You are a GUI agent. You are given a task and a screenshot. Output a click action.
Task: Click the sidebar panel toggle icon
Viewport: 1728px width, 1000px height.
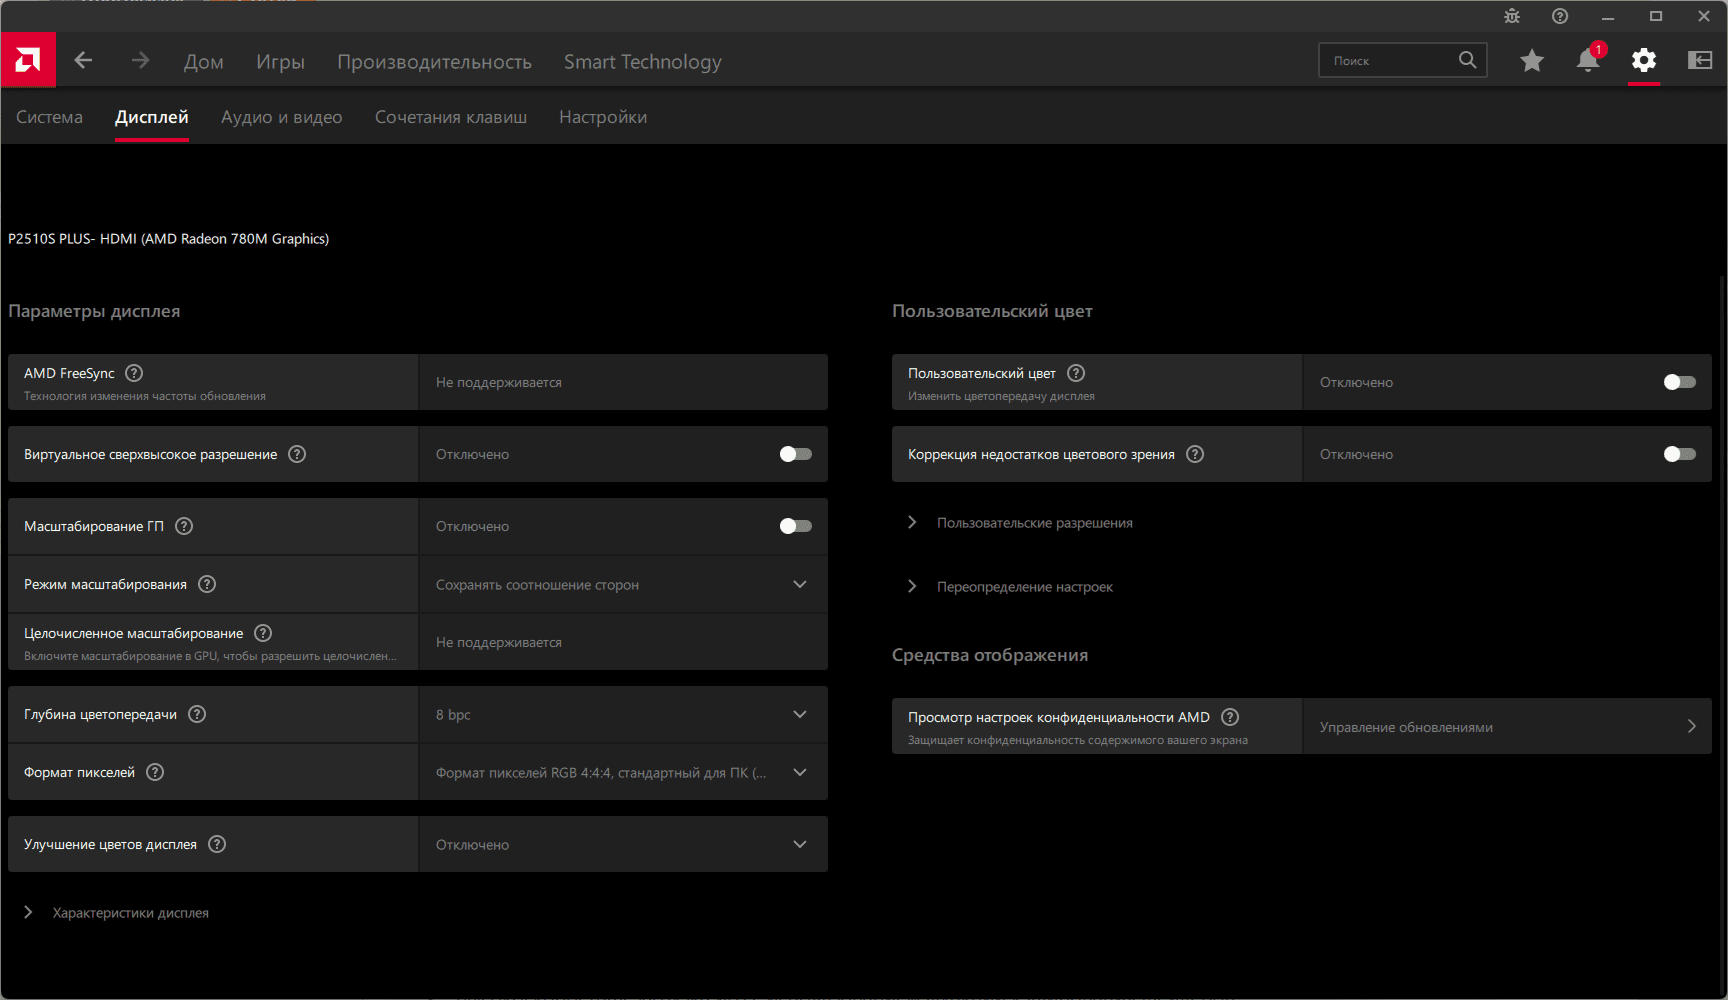point(1699,61)
